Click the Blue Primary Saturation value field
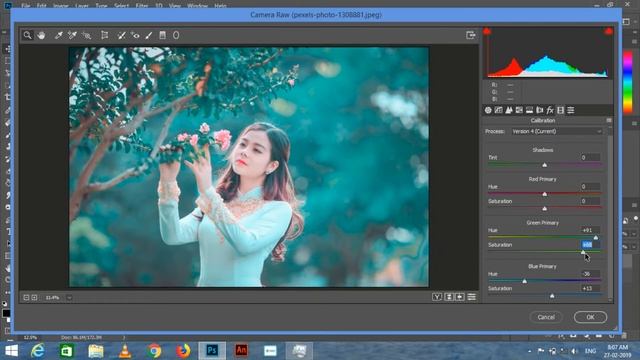 590,289
